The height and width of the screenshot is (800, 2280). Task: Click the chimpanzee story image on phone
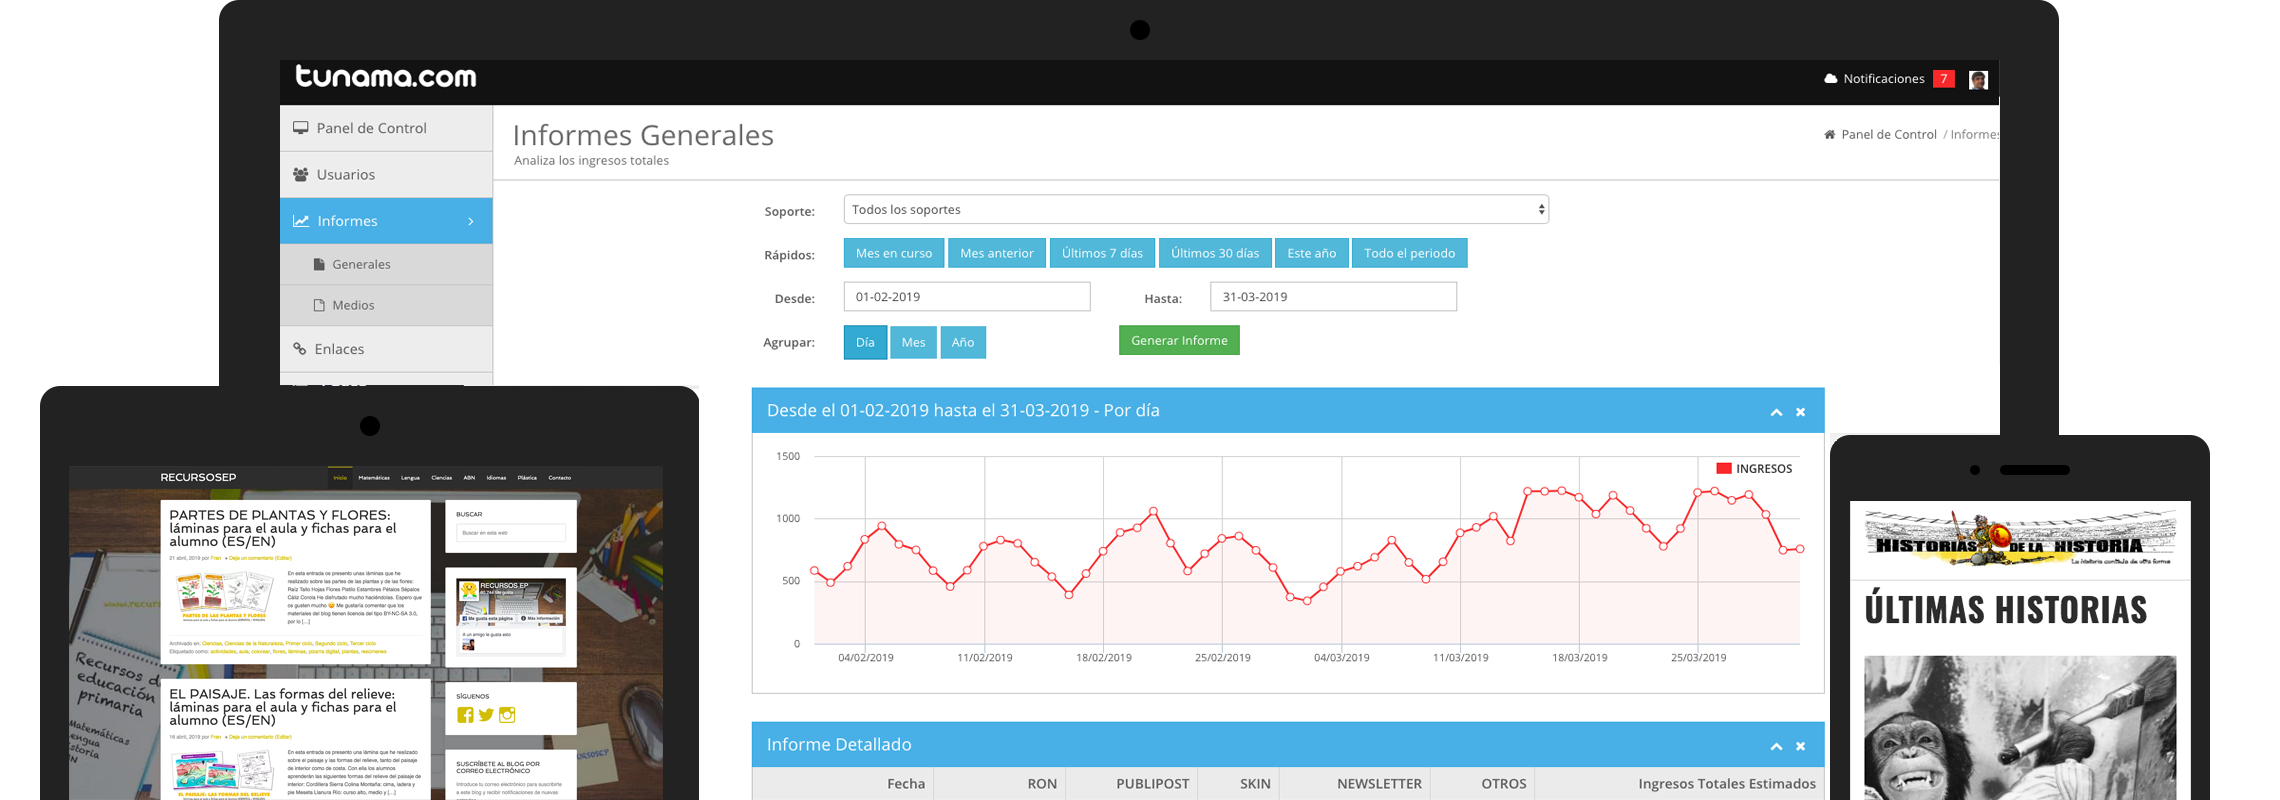click(2020, 728)
